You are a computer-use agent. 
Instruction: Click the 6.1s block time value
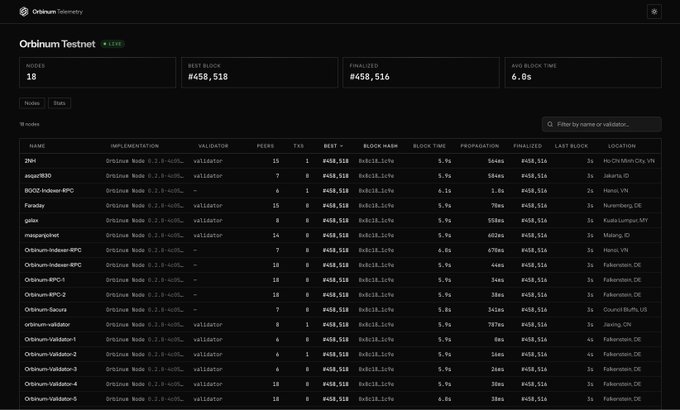[444, 190]
